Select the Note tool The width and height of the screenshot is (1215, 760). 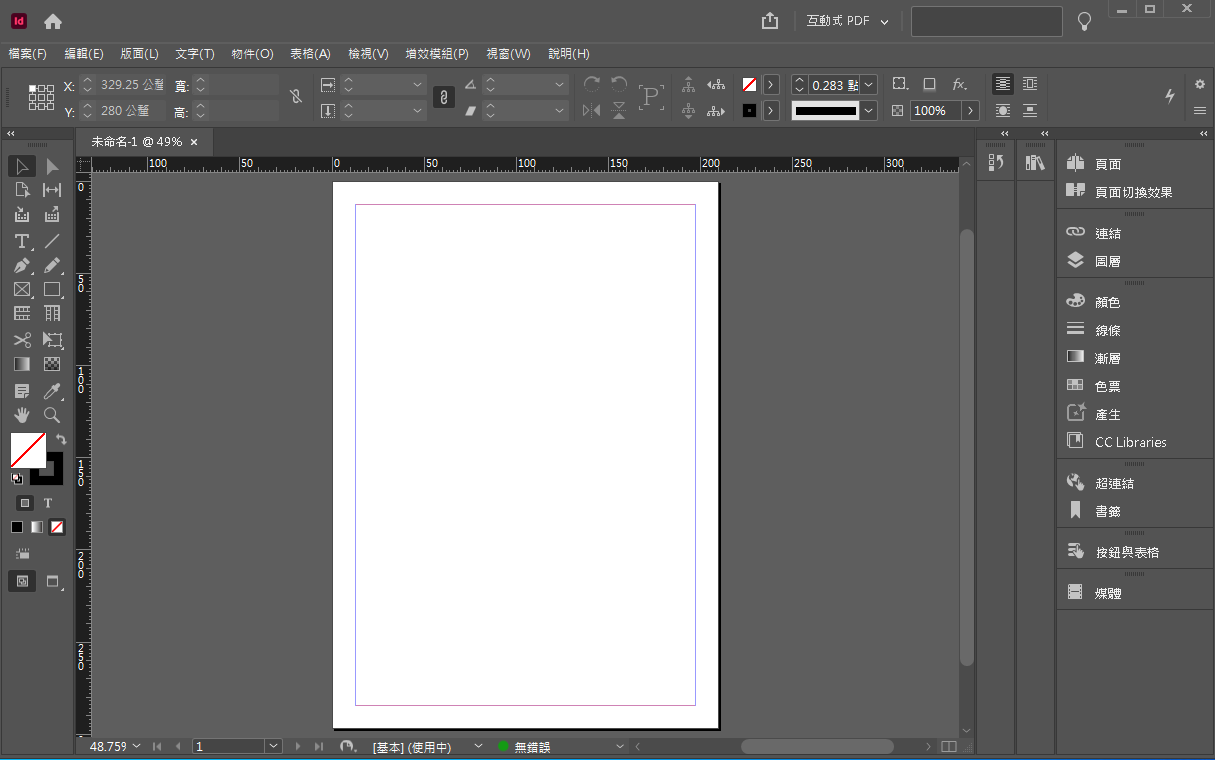click(x=22, y=390)
